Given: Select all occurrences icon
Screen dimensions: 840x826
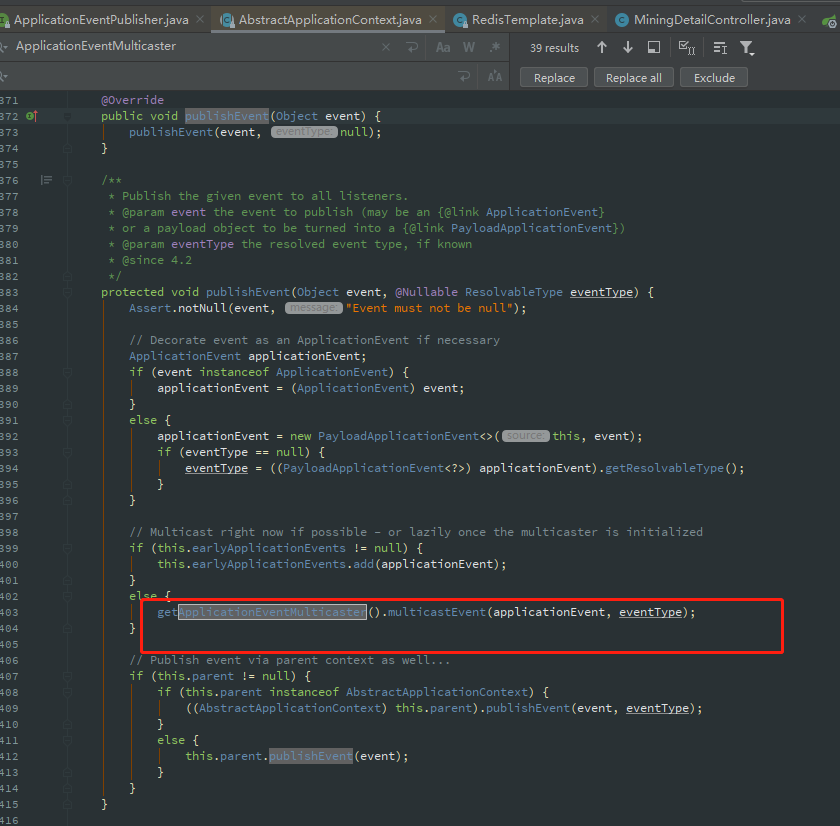Looking at the screenshot, I should point(687,48).
